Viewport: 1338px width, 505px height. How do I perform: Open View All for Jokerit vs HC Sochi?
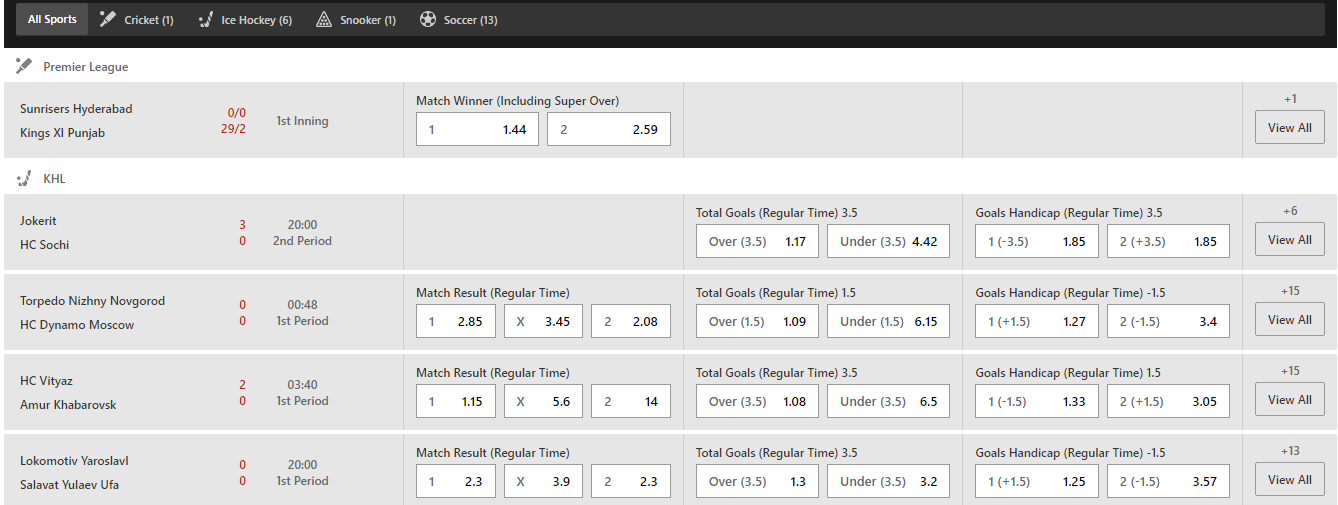(1290, 239)
